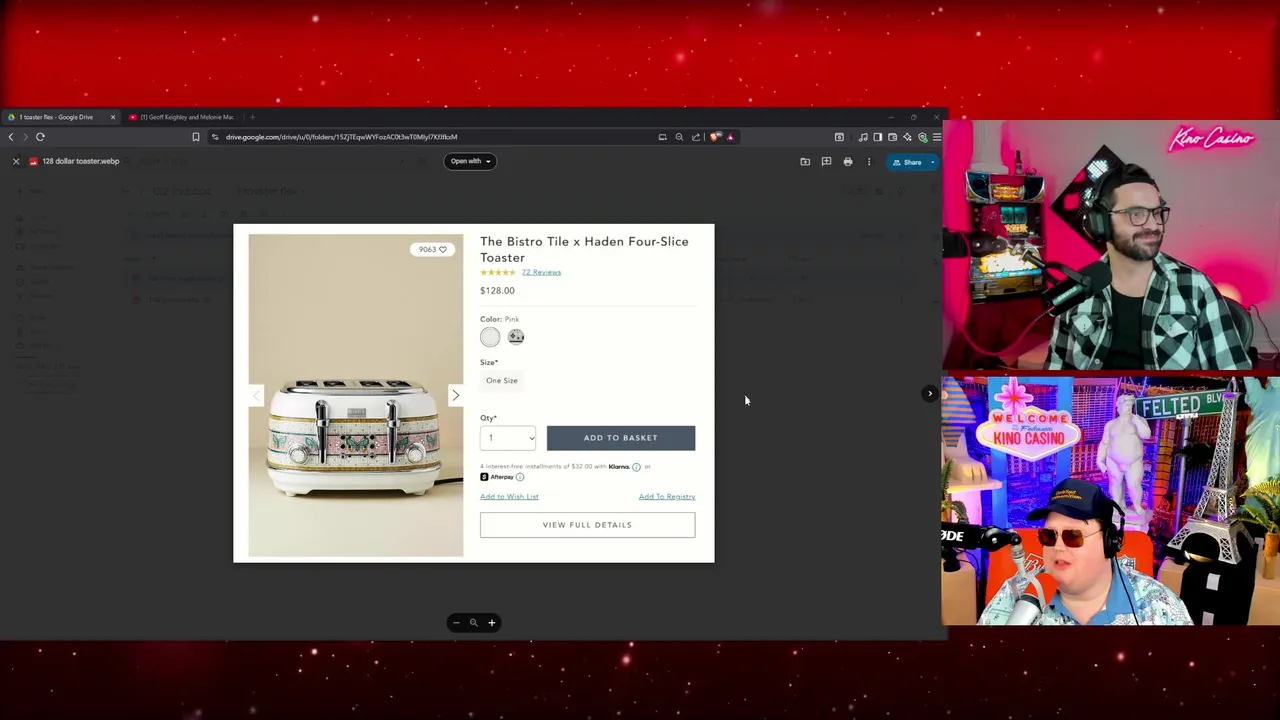Viewport: 1280px width, 720px height.
Task: Reload the current page
Action: click(40, 137)
